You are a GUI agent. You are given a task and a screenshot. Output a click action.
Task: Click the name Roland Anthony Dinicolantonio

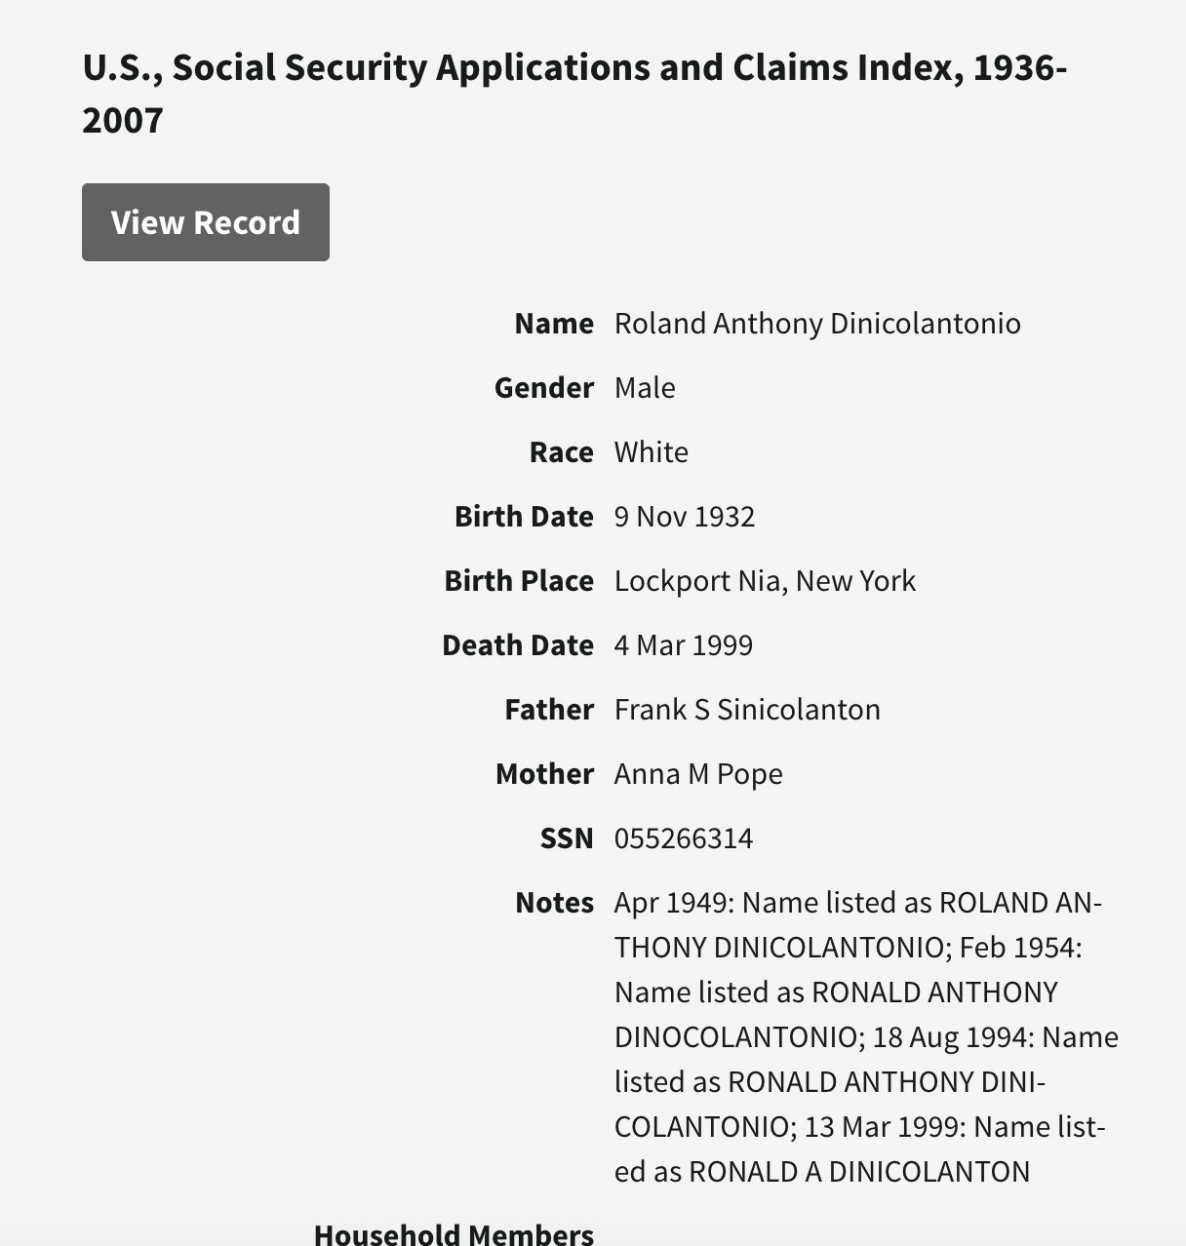point(817,324)
